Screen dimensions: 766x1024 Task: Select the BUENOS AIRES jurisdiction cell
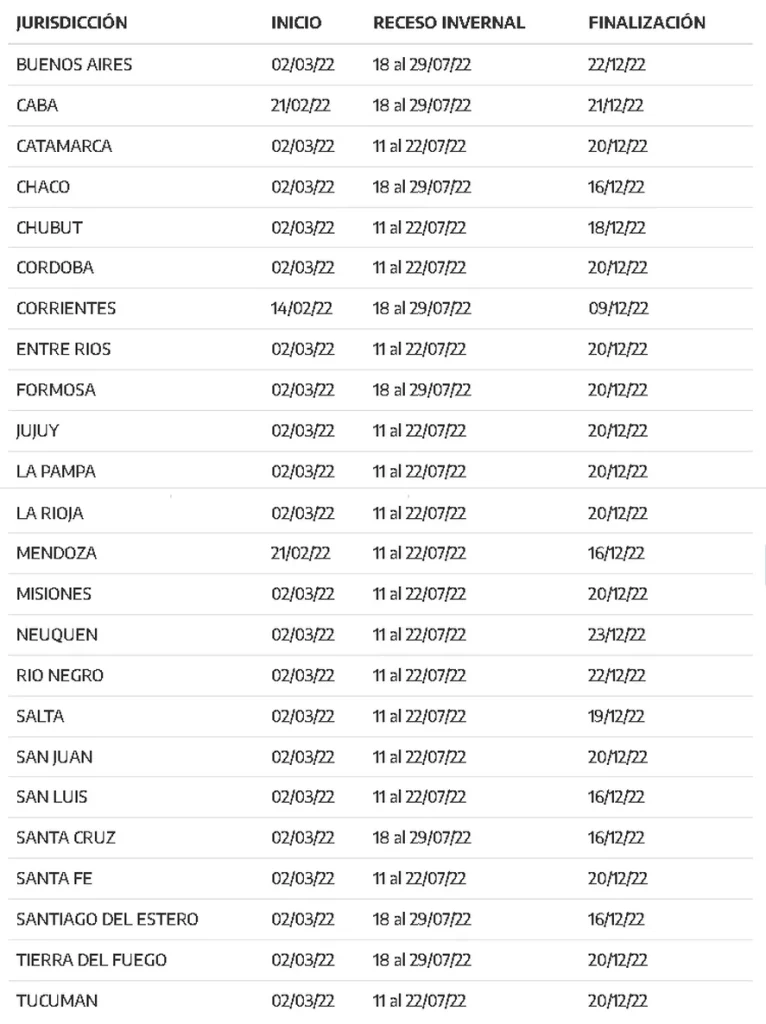click(x=74, y=65)
